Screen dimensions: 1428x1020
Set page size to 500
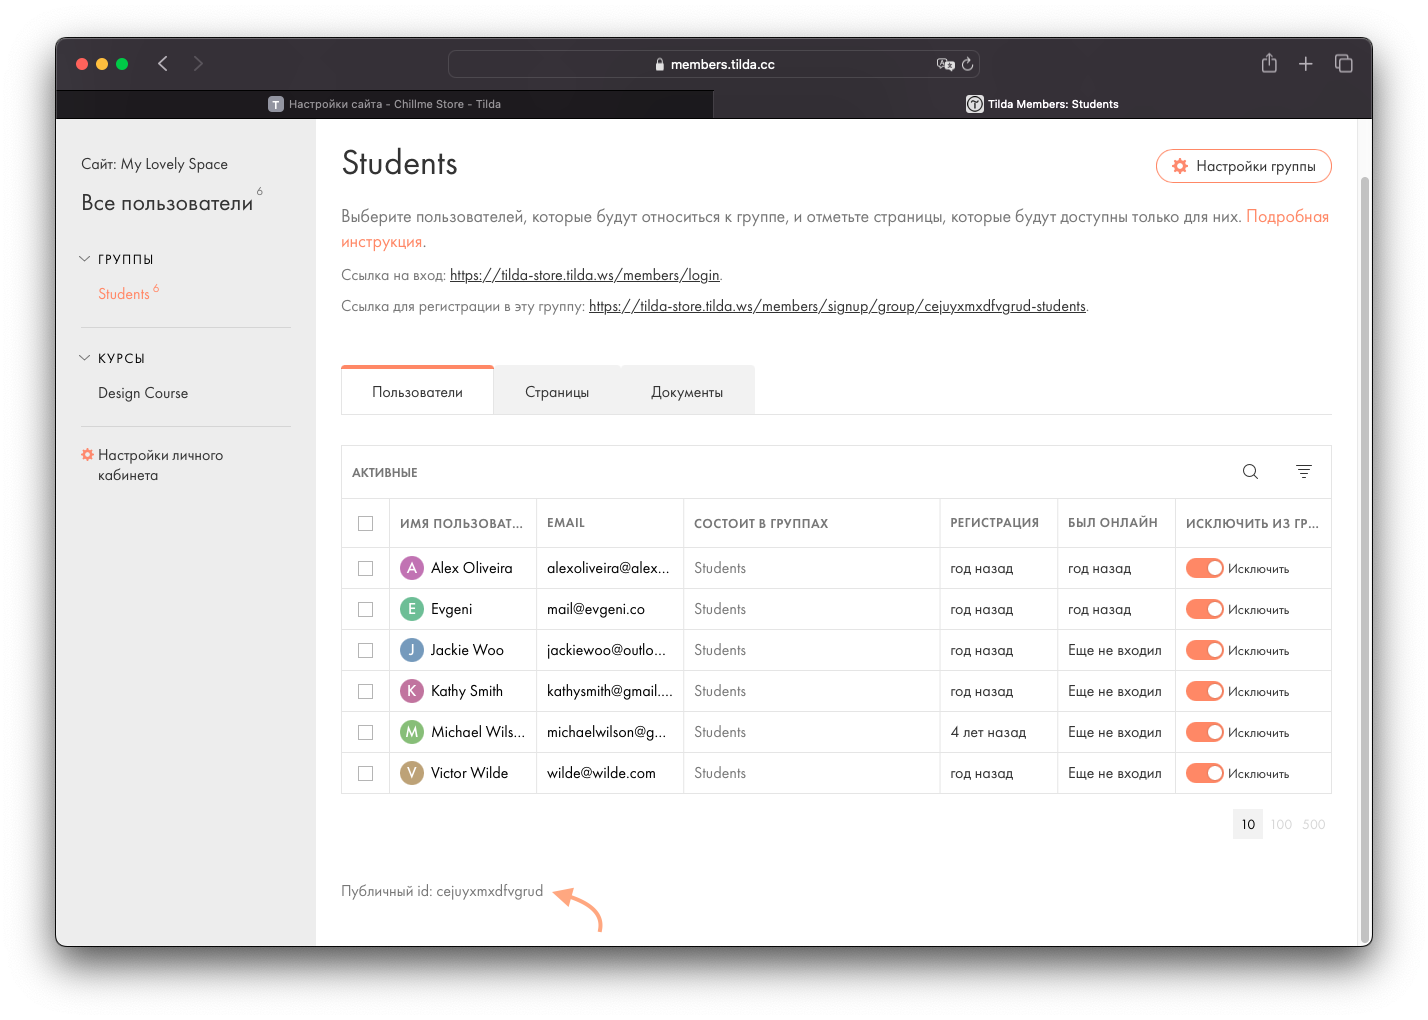coord(1314,824)
